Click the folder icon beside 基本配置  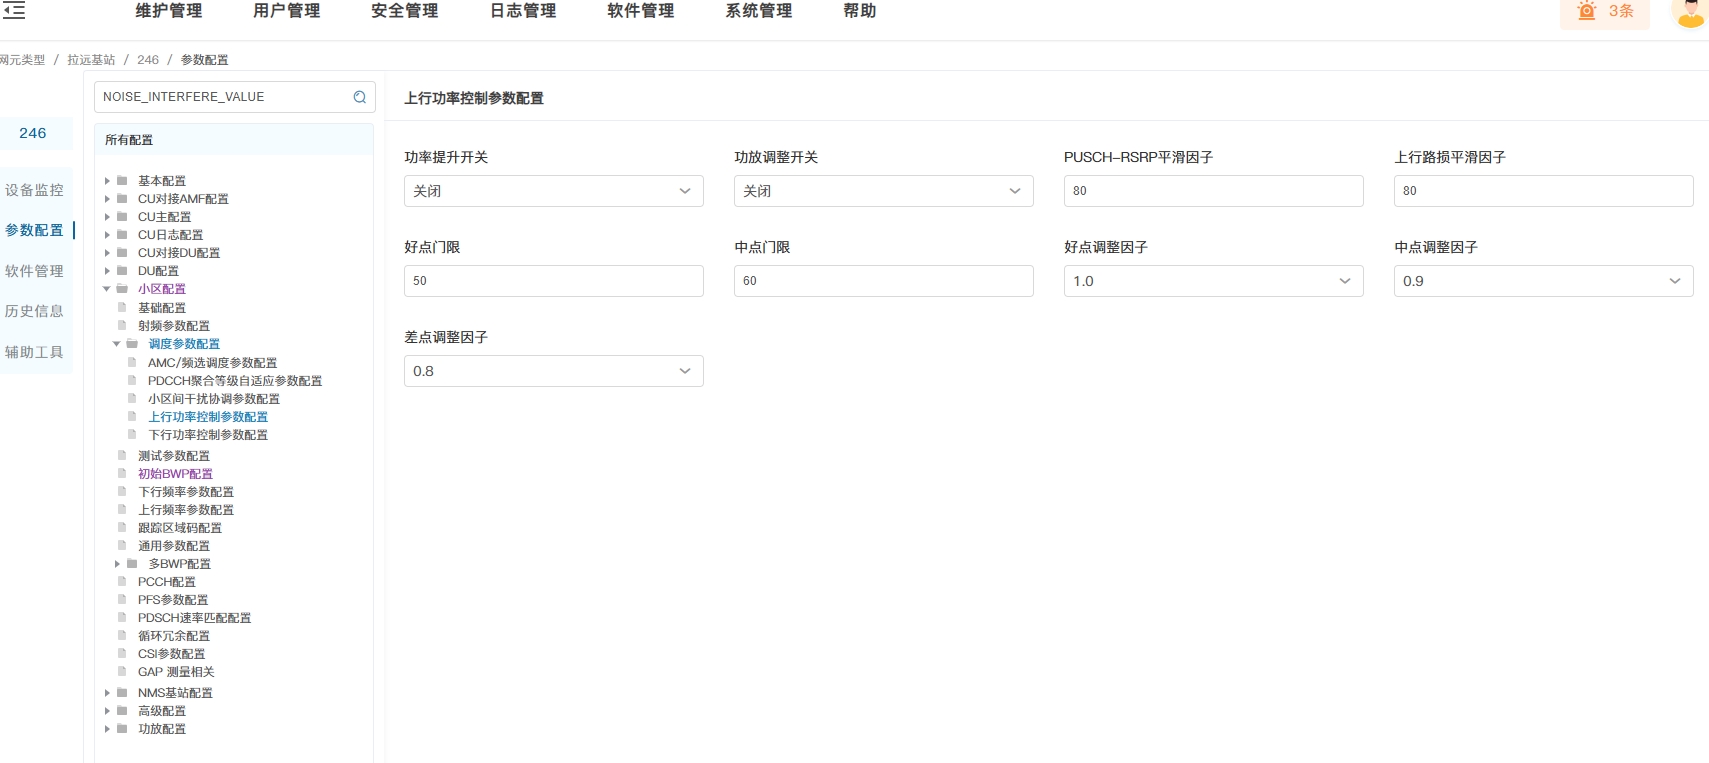tap(122, 181)
